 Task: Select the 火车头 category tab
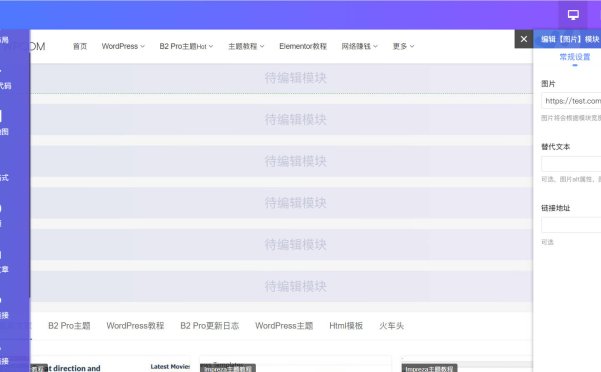(x=391, y=326)
